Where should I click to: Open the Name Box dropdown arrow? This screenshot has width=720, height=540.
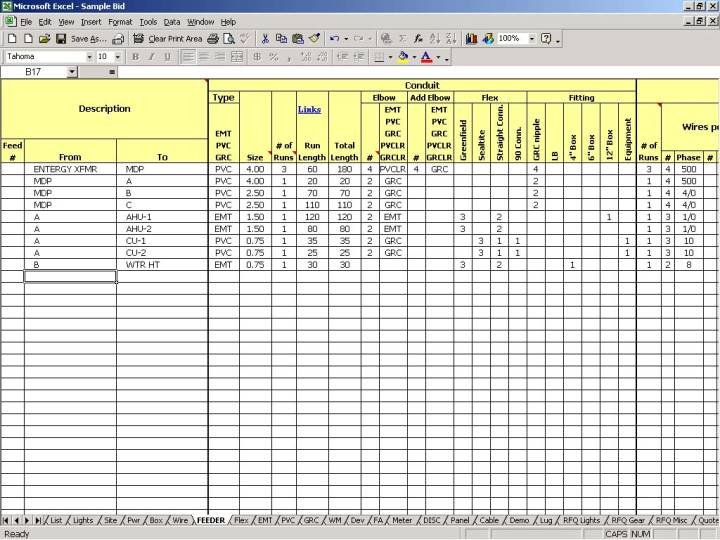[72, 72]
